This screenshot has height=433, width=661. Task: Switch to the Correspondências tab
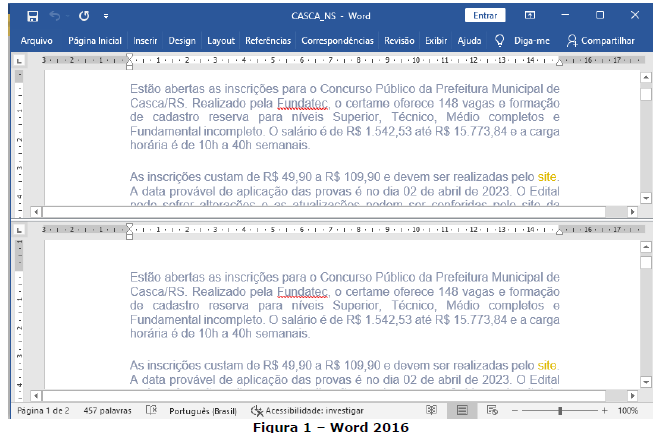click(337, 41)
